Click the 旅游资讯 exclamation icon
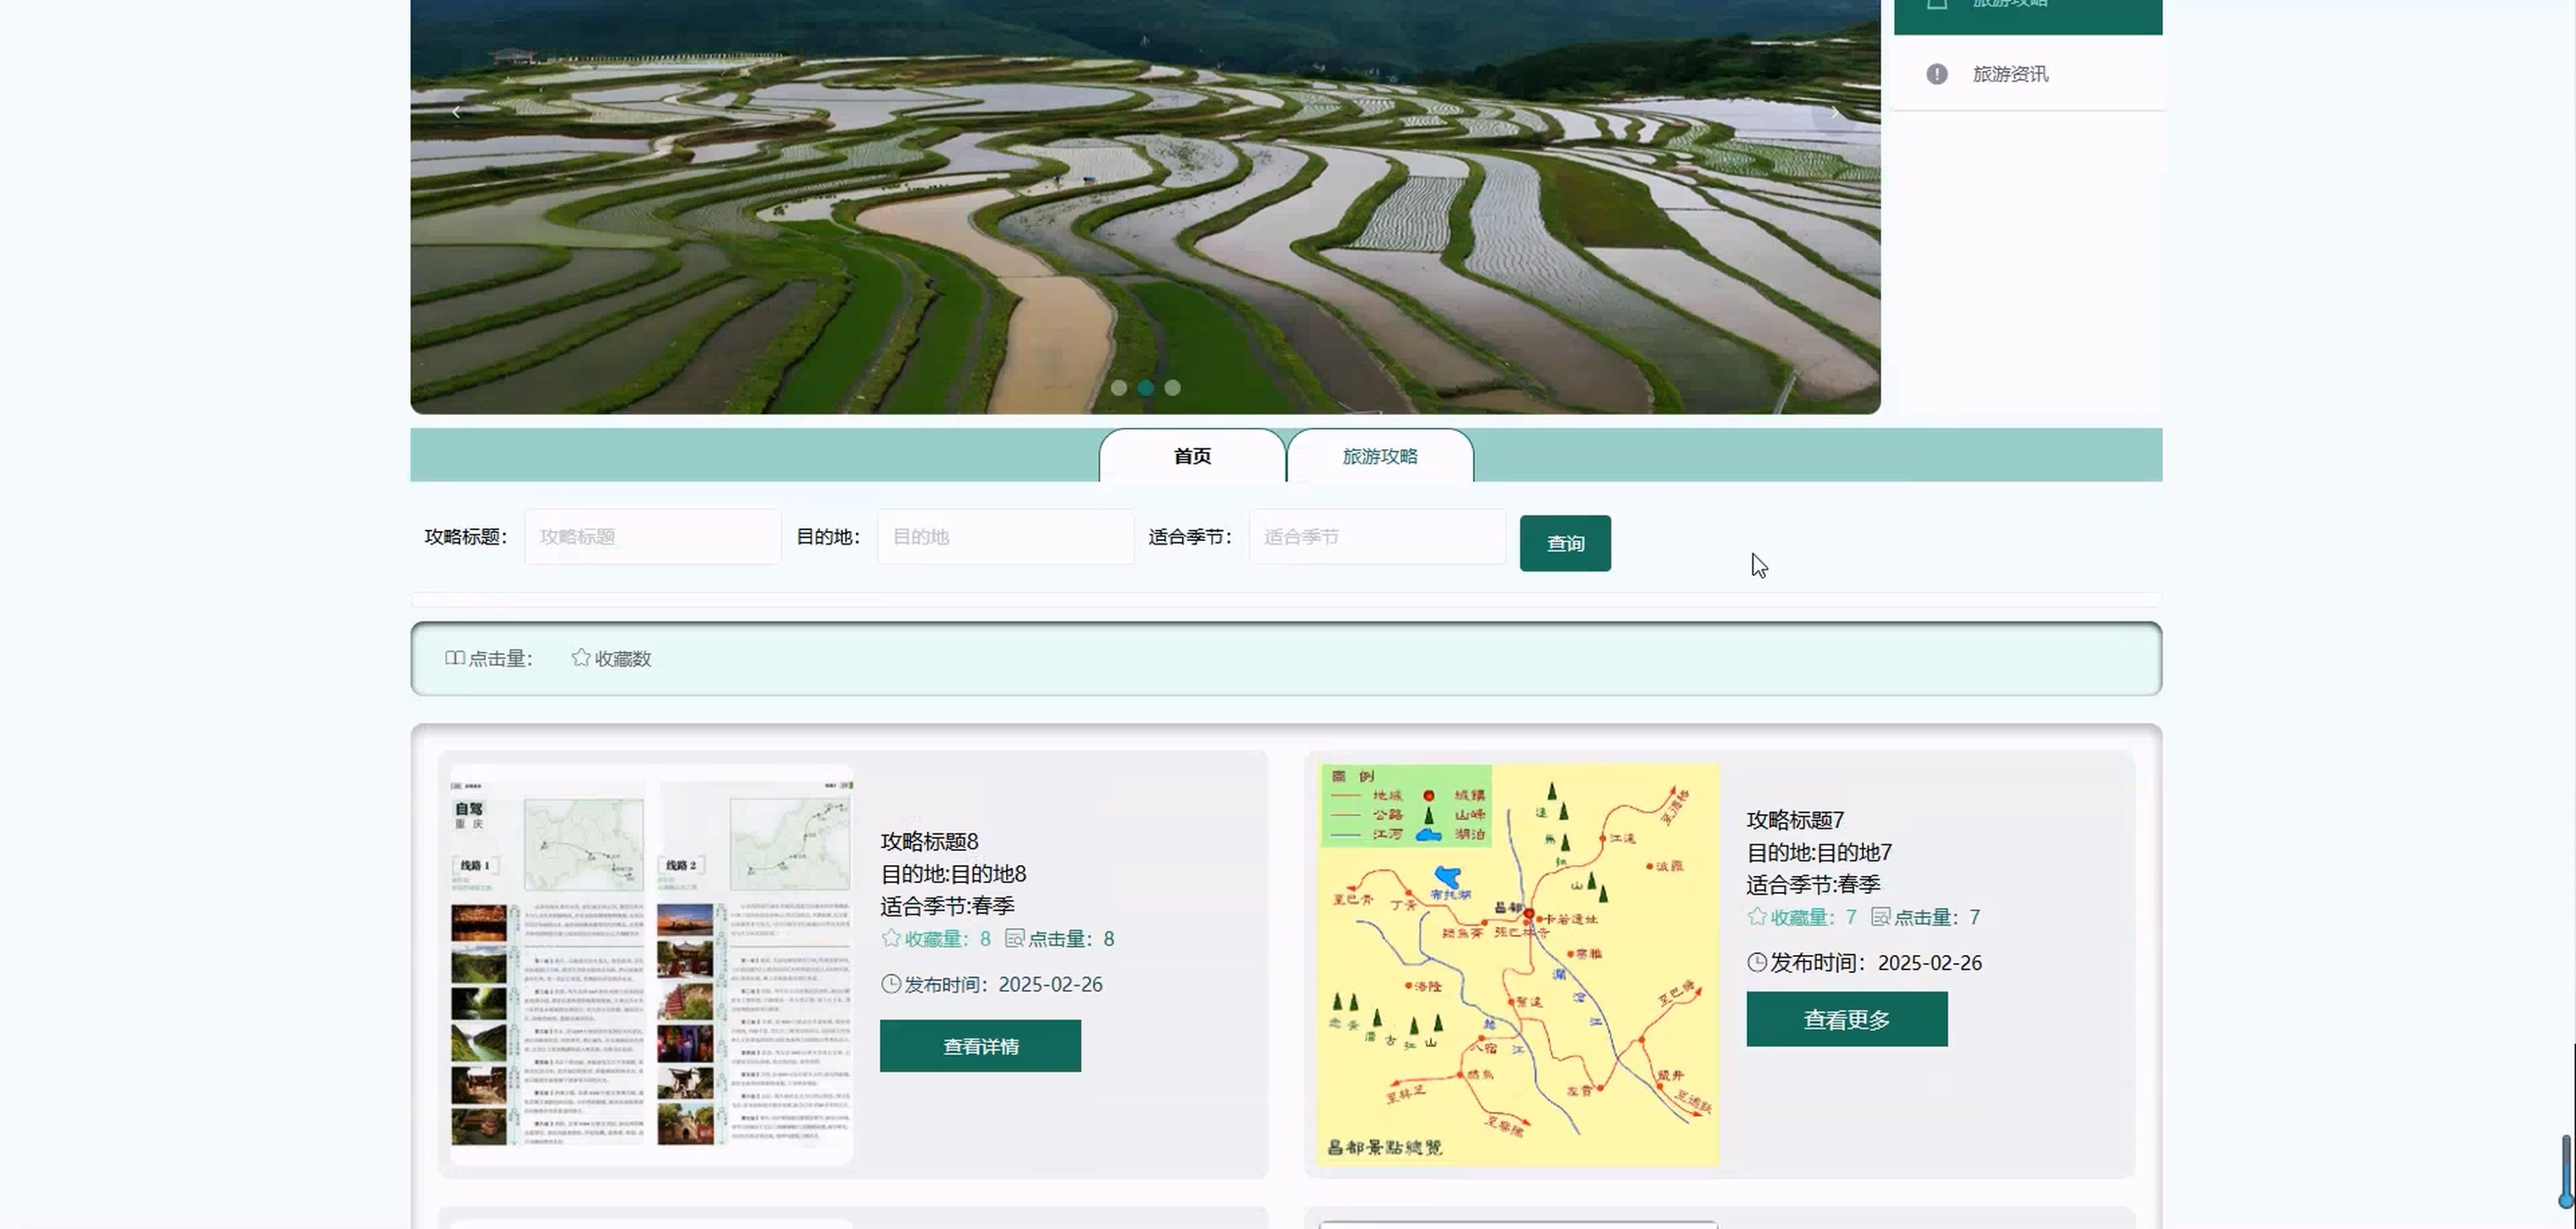 [1936, 74]
